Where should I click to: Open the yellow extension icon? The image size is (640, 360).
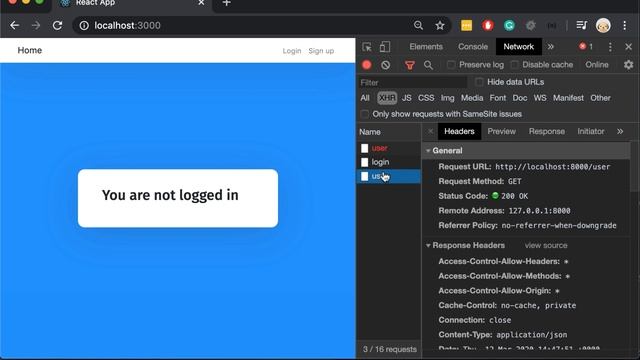[x=467, y=25]
